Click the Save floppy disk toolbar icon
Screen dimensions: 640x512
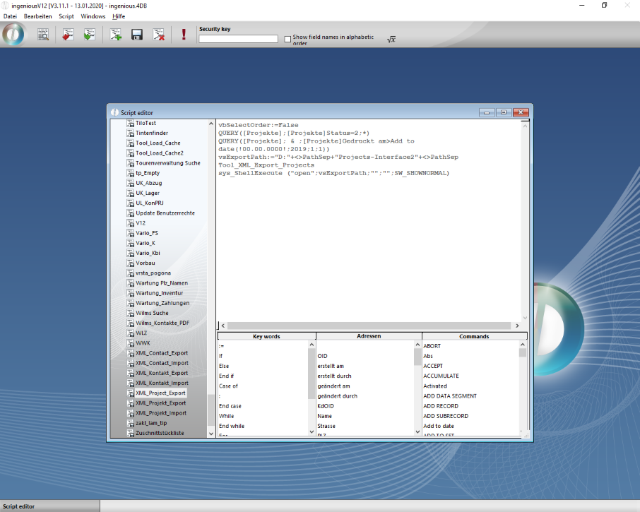tap(137, 35)
